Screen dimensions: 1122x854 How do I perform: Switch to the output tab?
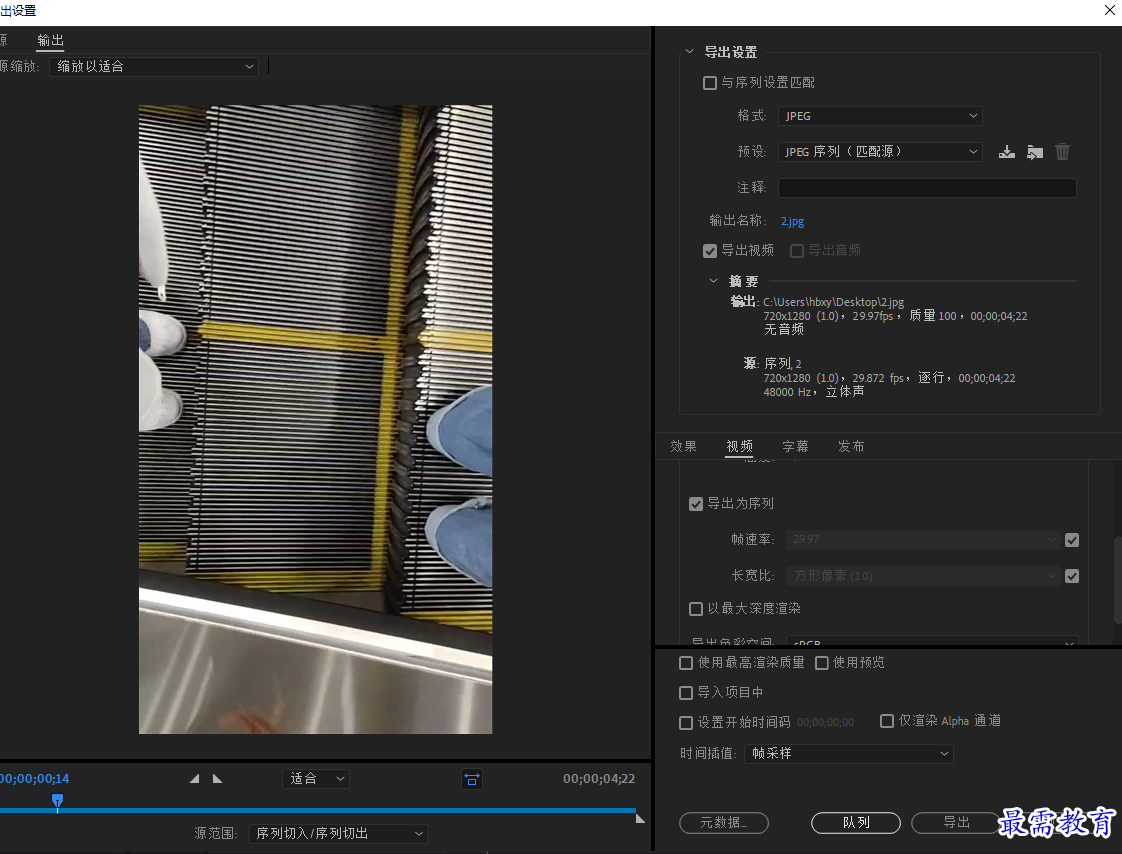[50, 41]
